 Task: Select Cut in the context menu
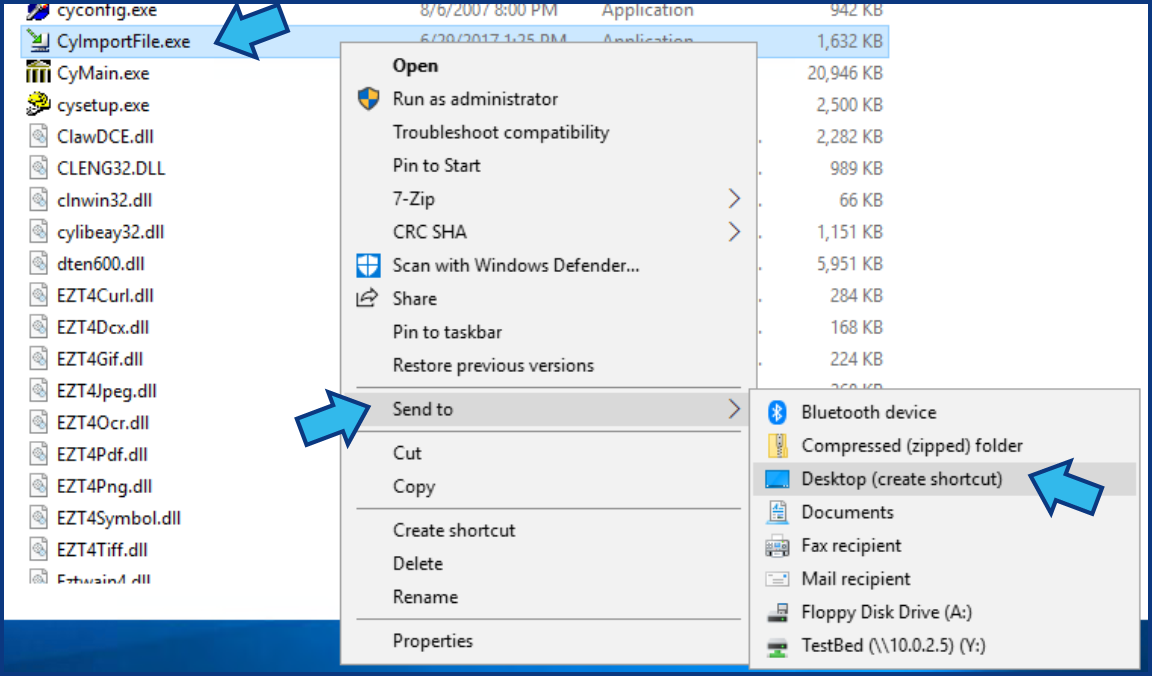[407, 453]
